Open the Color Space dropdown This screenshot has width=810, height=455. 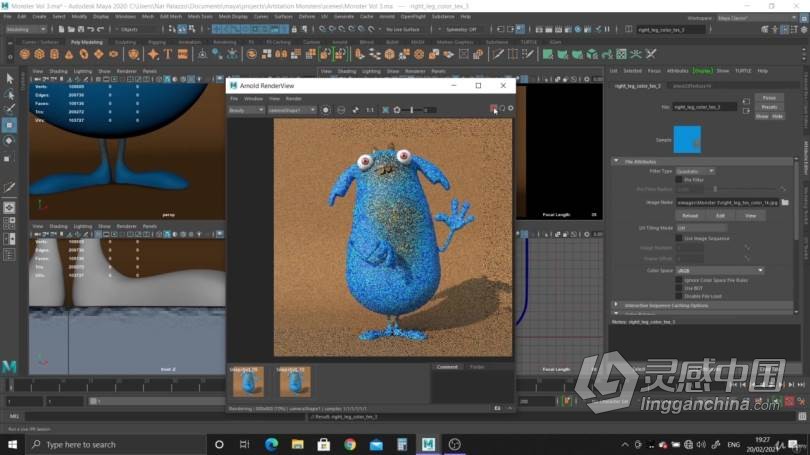pyautogui.click(x=720, y=271)
